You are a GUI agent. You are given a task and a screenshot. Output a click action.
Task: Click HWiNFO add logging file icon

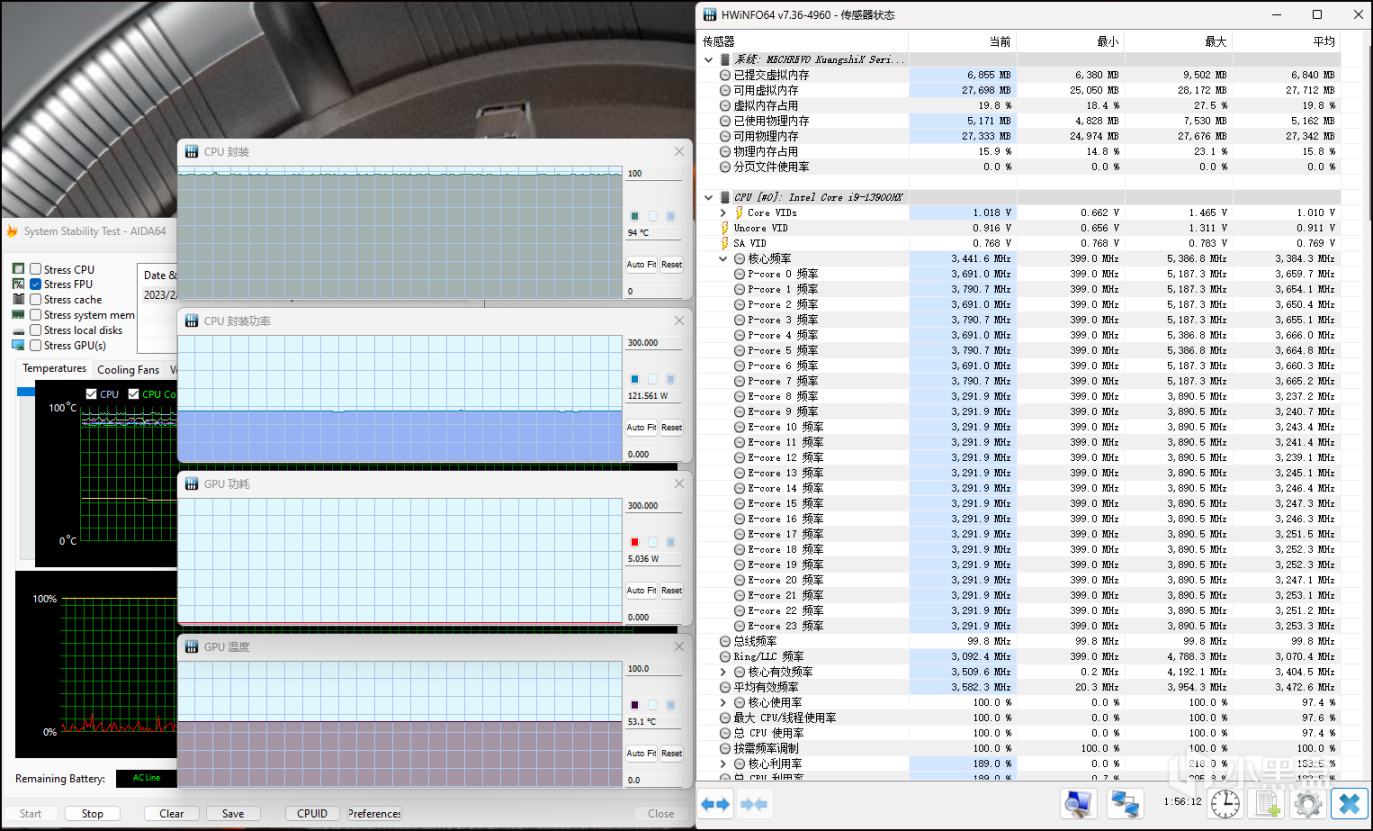1267,803
